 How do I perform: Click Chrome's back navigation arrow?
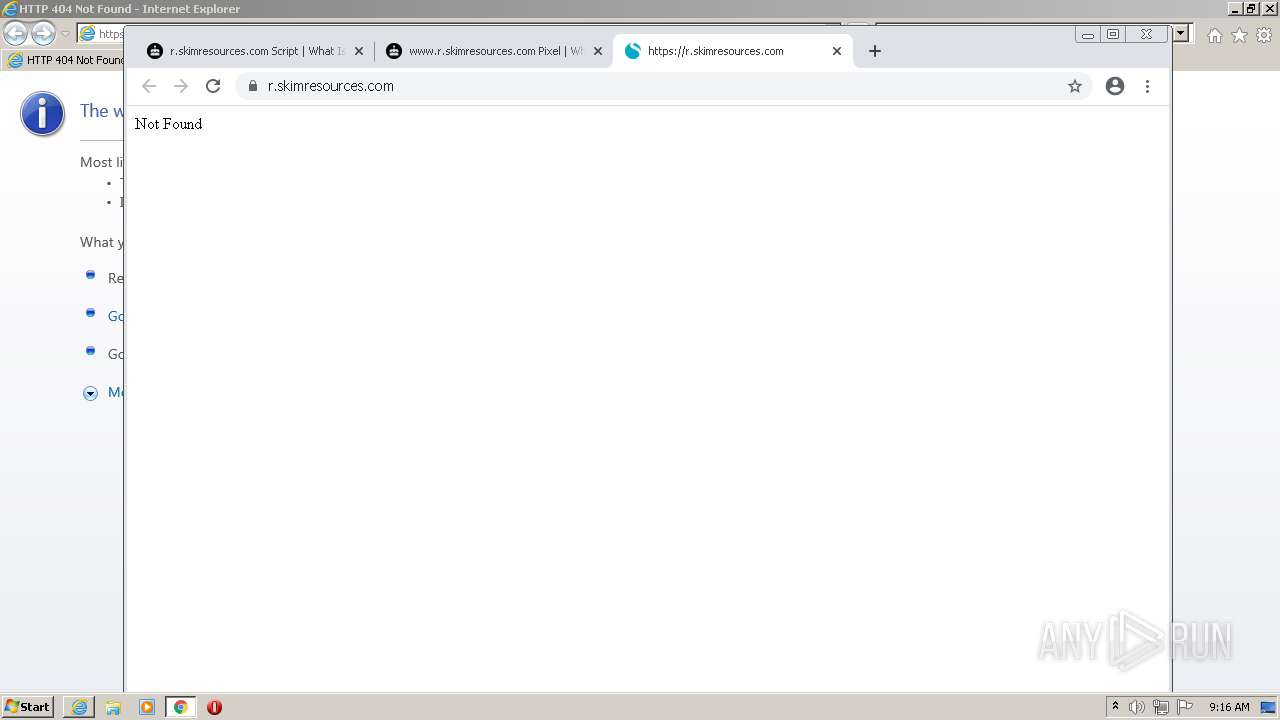pos(149,86)
